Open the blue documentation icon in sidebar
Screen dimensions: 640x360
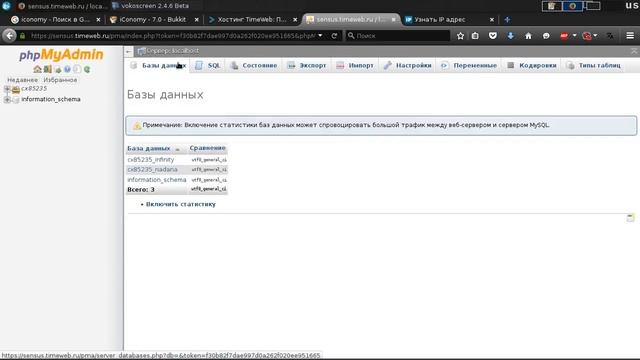(67, 69)
